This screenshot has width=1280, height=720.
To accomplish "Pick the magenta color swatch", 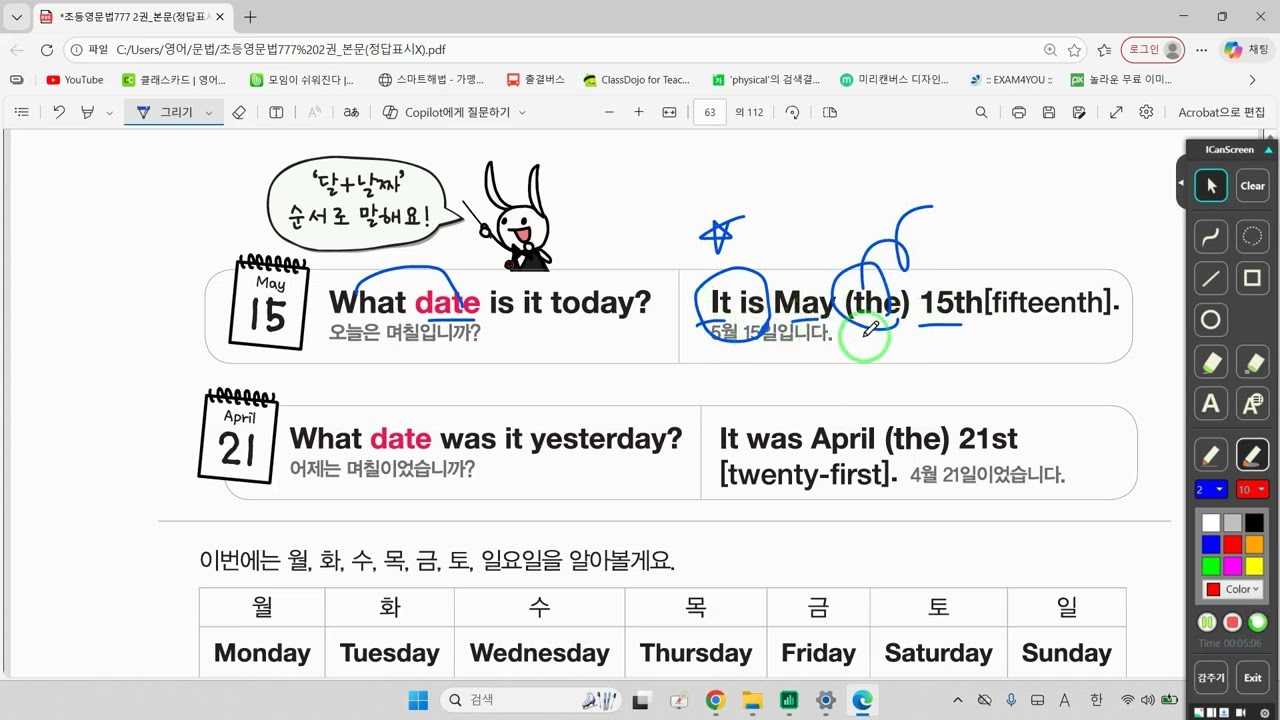I will [1232, 566].
